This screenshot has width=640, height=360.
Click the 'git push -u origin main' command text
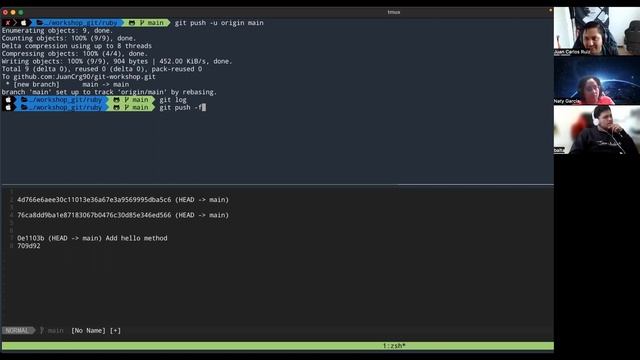(219, 23)
